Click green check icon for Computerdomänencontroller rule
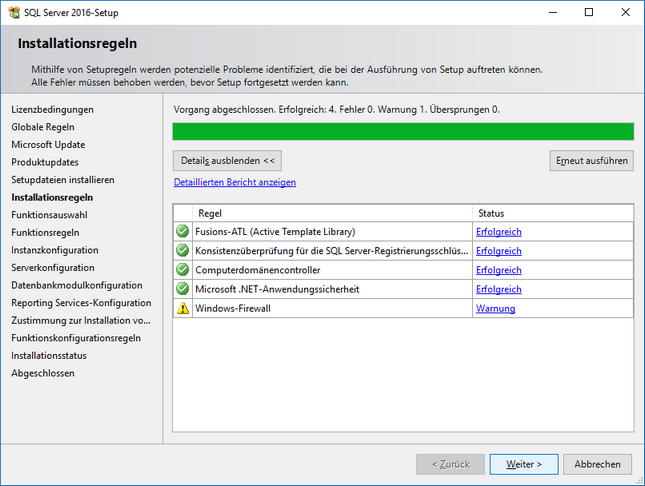 (x=182, y=270)
